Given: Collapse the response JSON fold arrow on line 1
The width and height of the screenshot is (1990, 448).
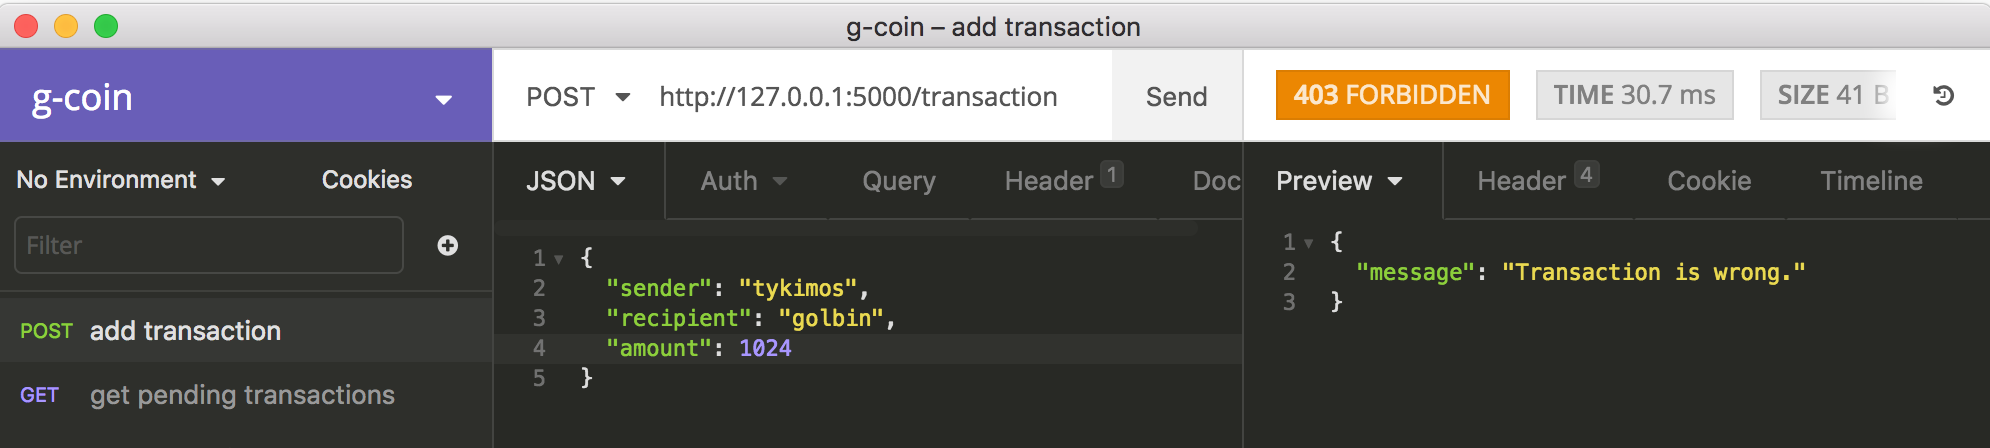Looking at the screenshot, I should [1308, 243].
